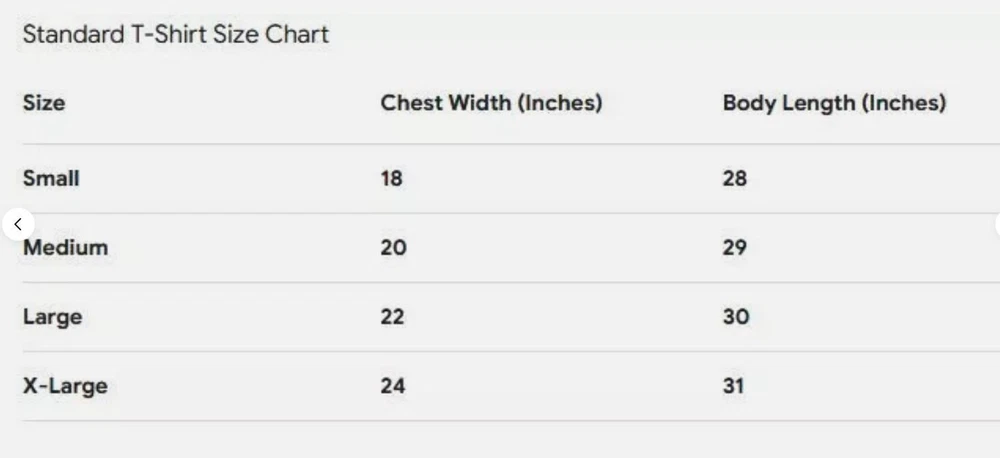Pick body length value 28 for Small

coord(735,179)
